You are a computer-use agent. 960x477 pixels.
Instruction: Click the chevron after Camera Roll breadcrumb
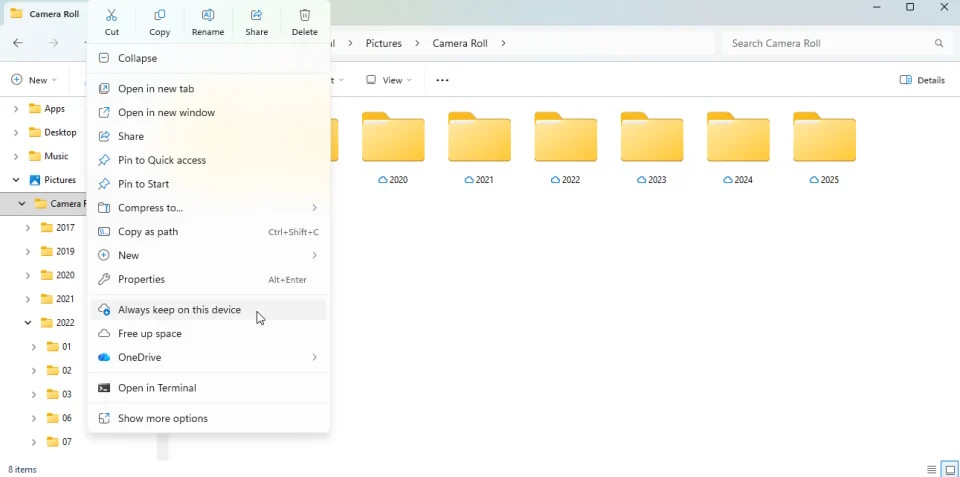(503, 43)
